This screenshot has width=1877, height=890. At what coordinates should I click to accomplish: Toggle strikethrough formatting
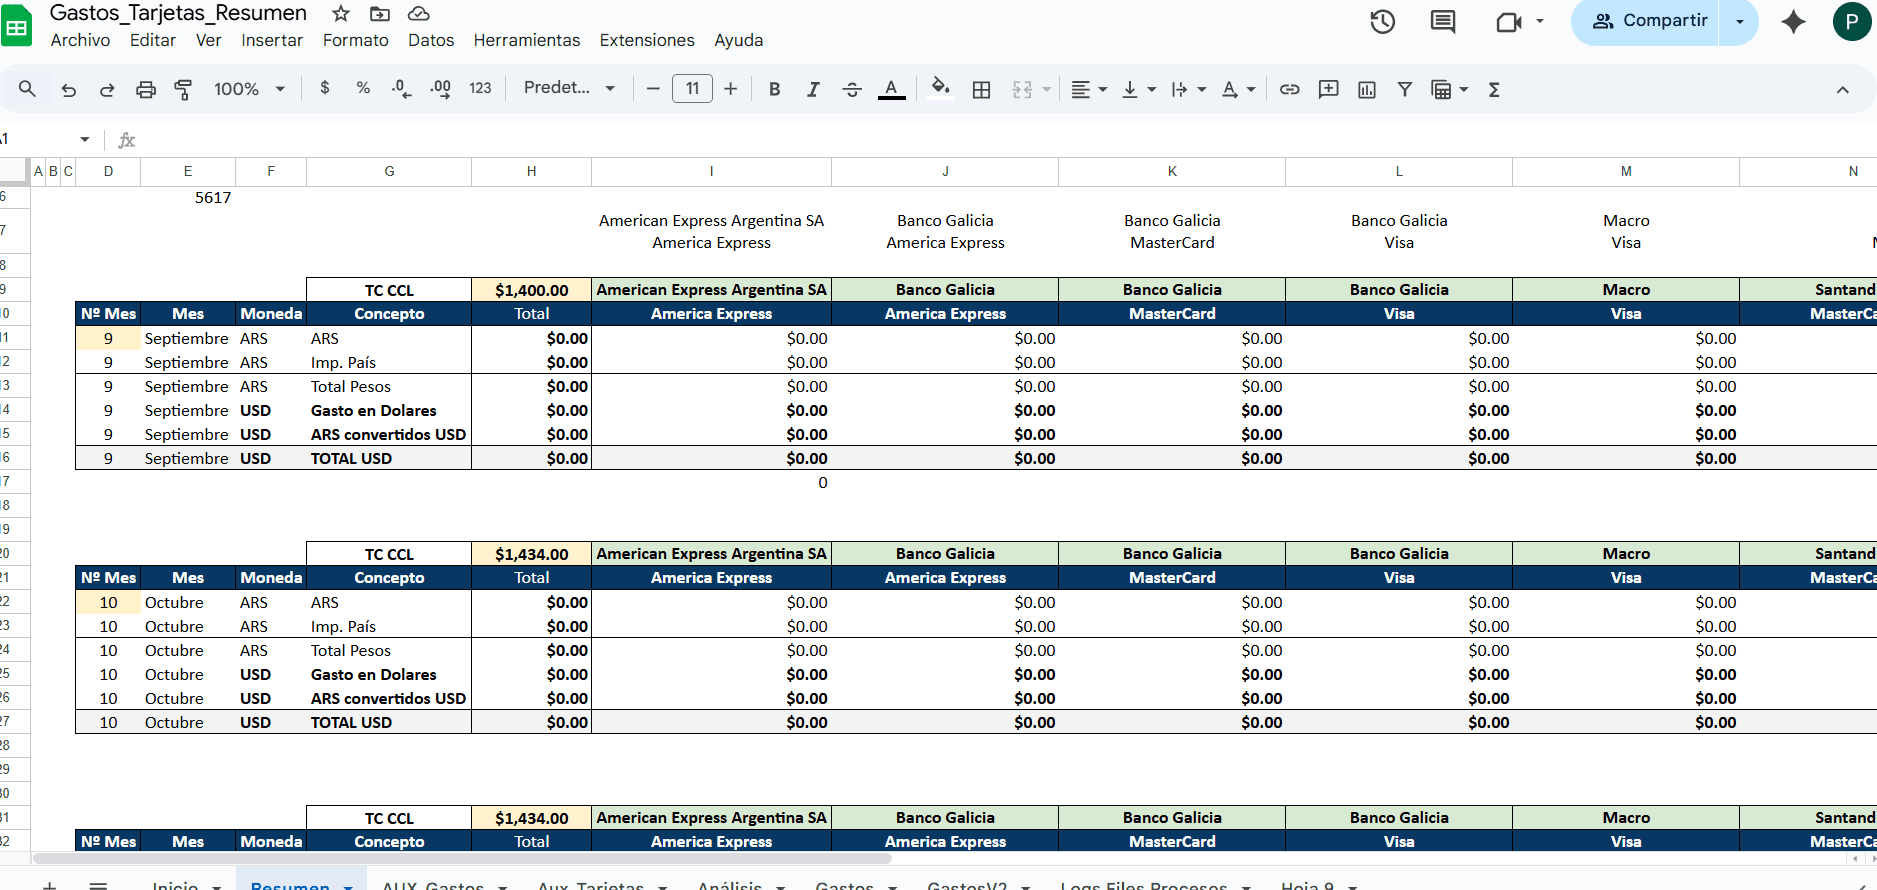852,90
